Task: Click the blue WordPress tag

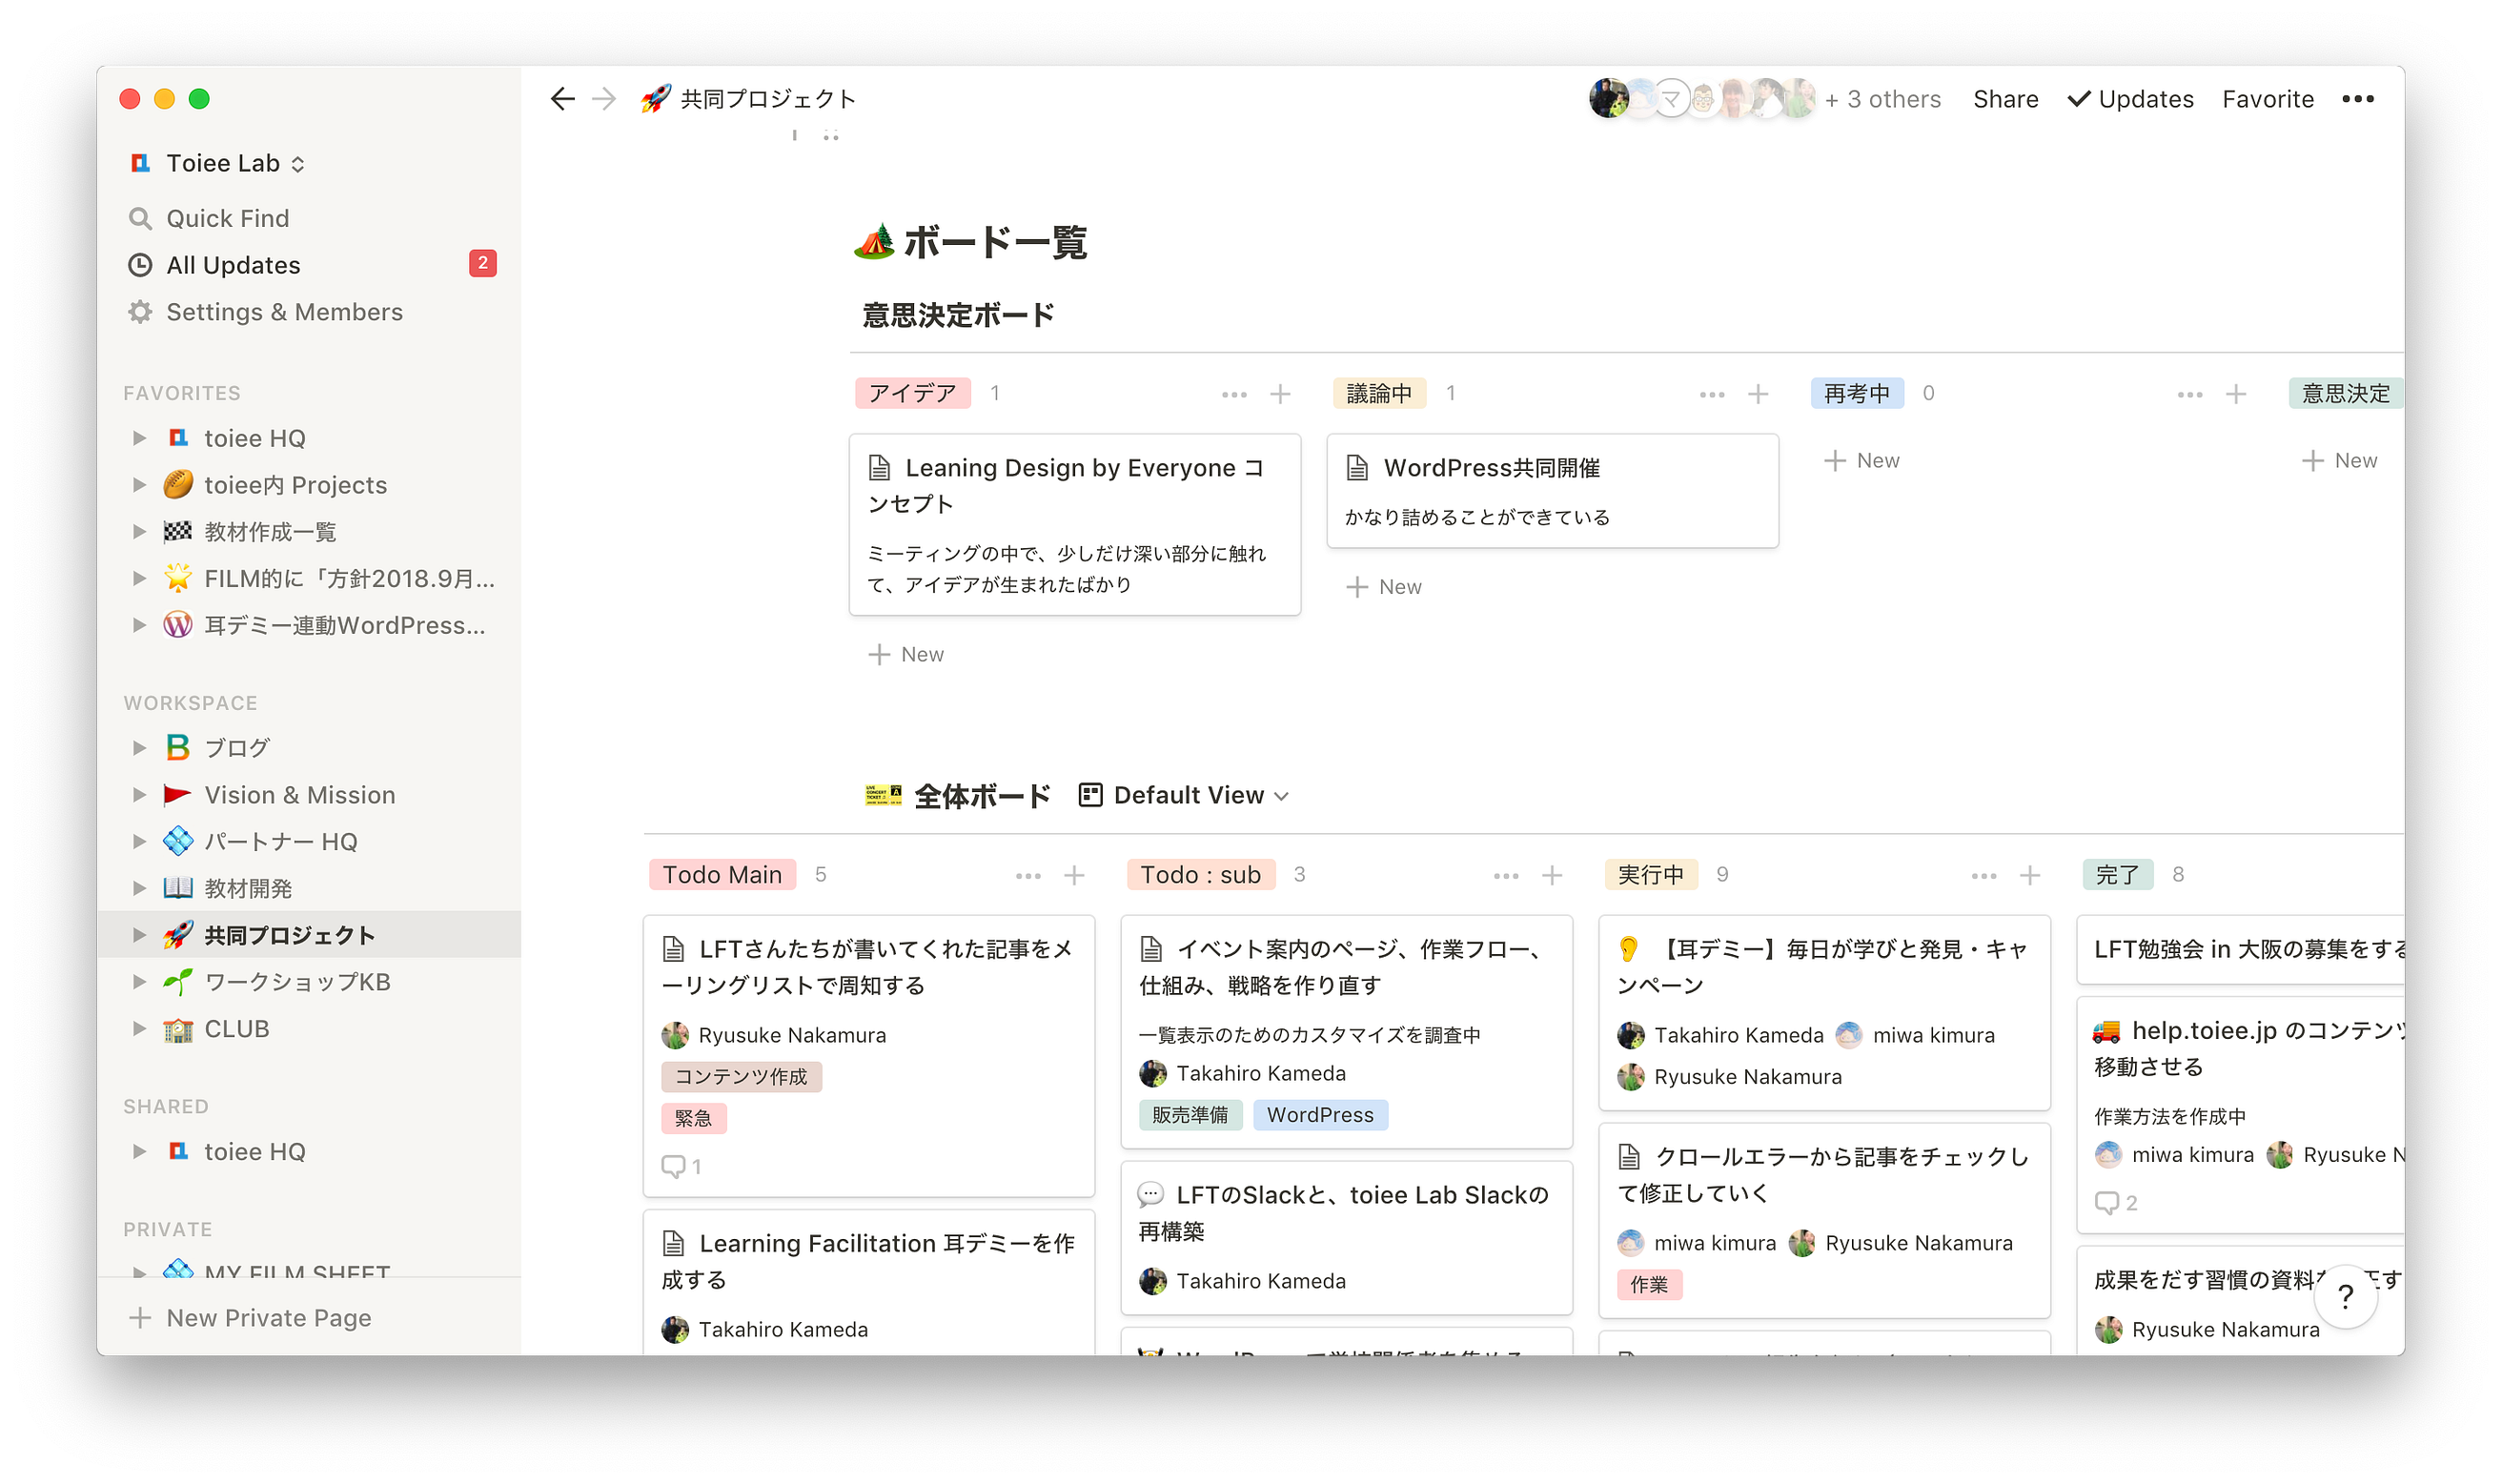Action: click(1319, 1114)
